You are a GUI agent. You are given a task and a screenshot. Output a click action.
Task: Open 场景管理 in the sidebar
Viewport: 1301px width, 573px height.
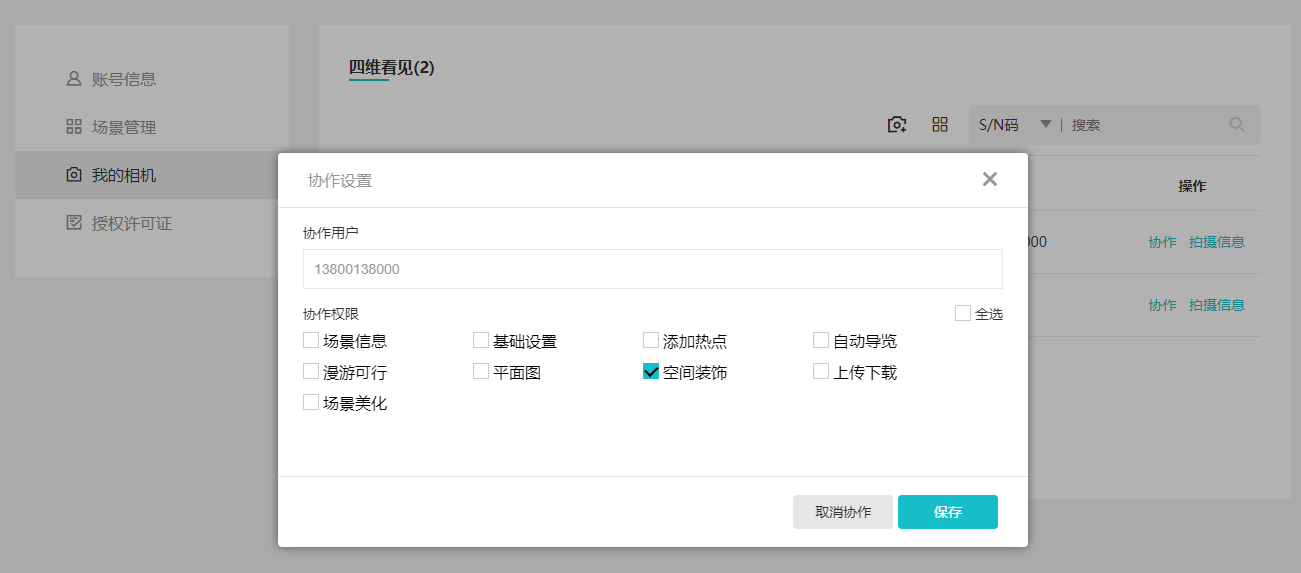click(123, 127)
